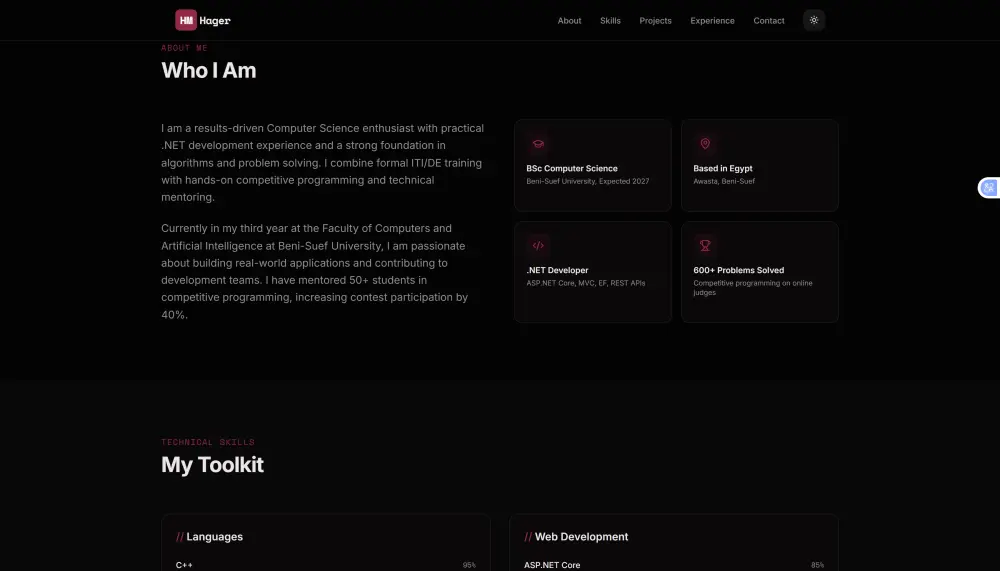Viewport: 1000px width, 571px height.
Task: Click map pin icon in Egypt card
Action: tap(705, 144)
